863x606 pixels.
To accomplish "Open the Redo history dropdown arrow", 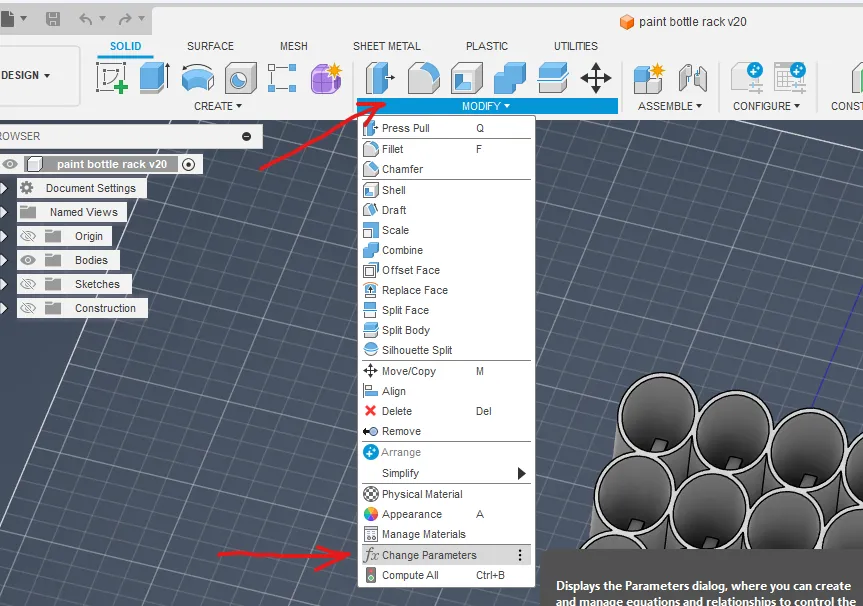I will 141,19.
